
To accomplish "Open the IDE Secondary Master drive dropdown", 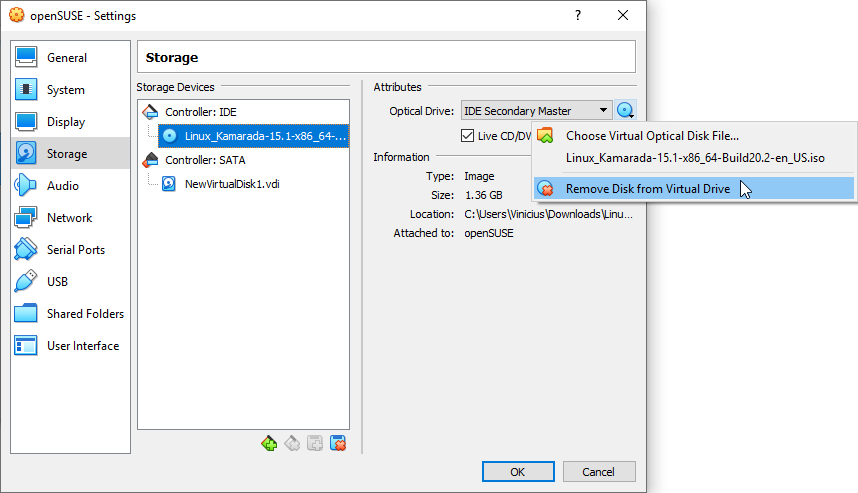I will click(535, 111).
